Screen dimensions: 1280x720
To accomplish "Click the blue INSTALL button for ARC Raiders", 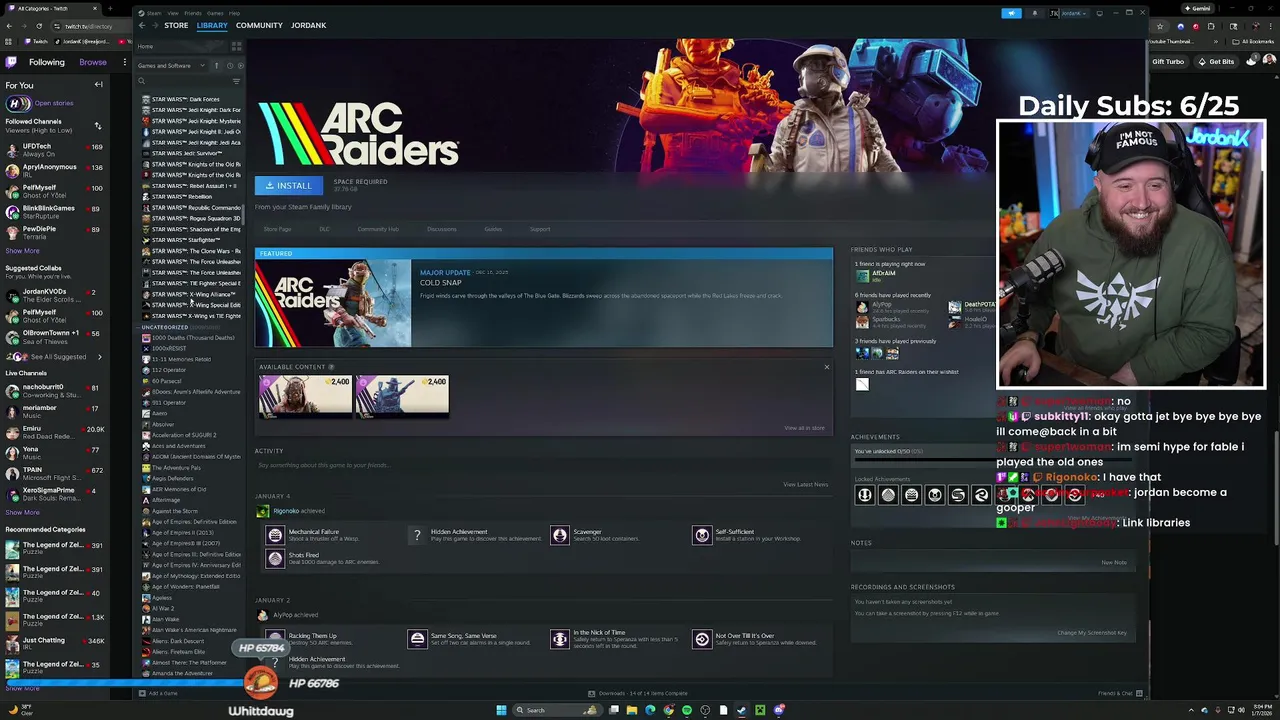I will coord(289,186).
